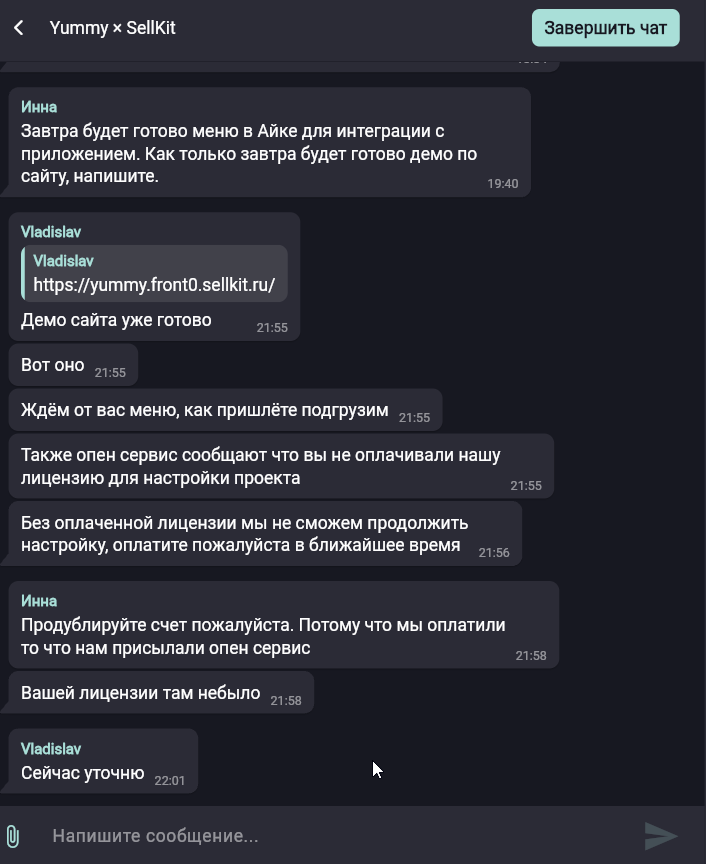This screenshot has height=864, width=706.
Task: Click the 'Также опен сервис сообщают' message
Action: click(261, 466)
